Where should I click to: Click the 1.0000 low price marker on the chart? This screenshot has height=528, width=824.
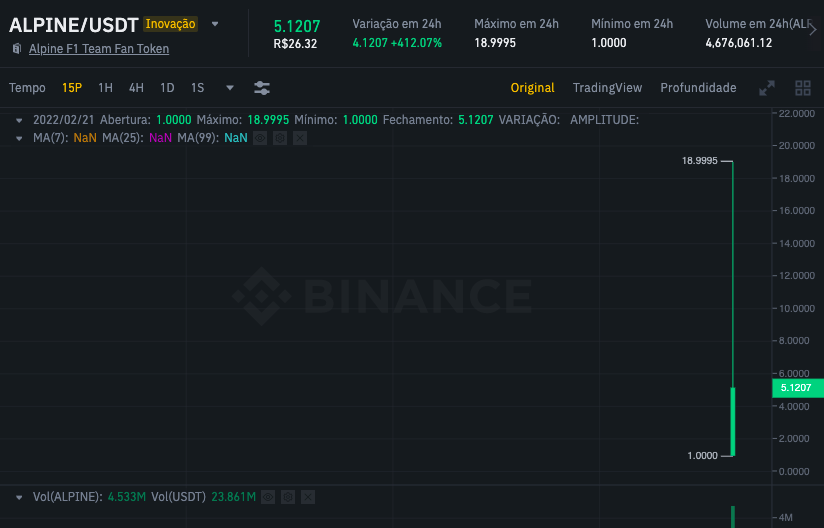703,455
